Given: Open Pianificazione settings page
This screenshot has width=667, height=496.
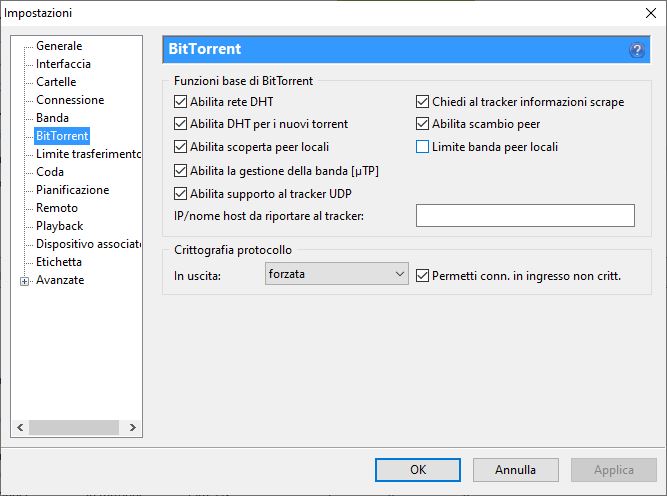Looking at the screenshot, I should (x=73, y=190).
